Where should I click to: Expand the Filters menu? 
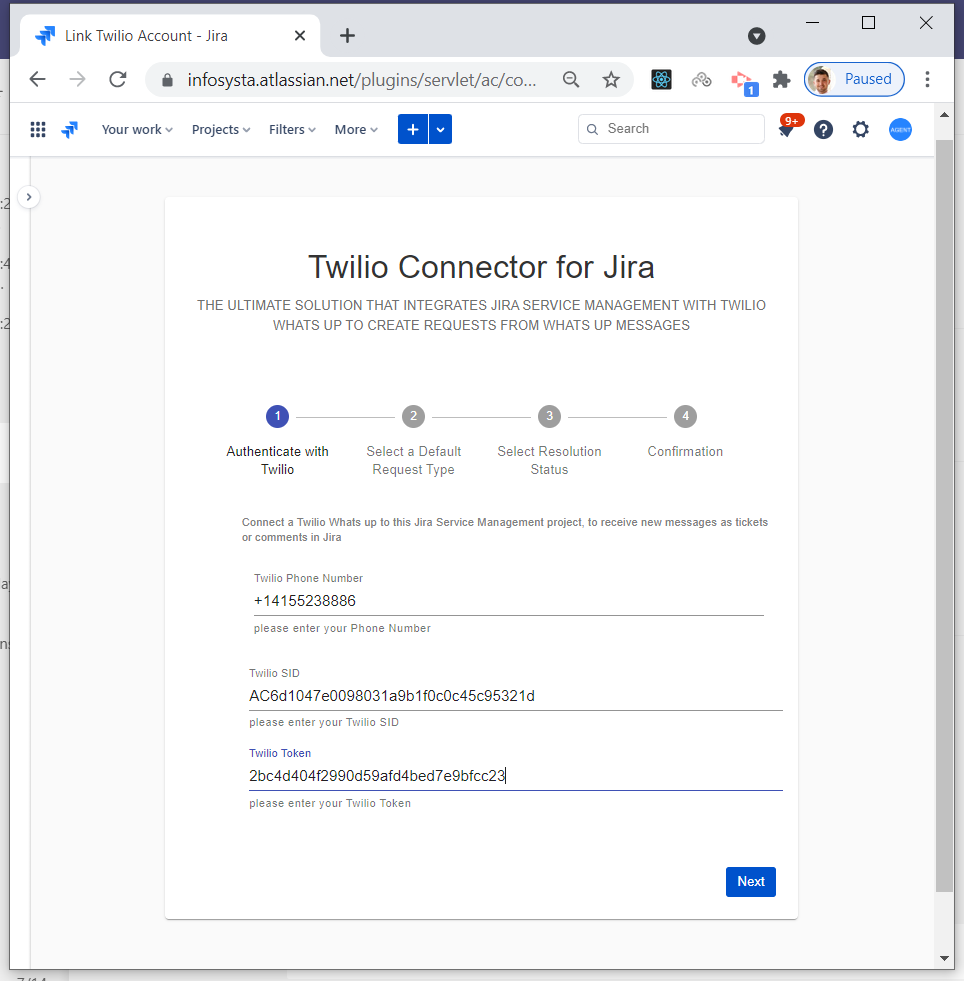tap(292, 130)
